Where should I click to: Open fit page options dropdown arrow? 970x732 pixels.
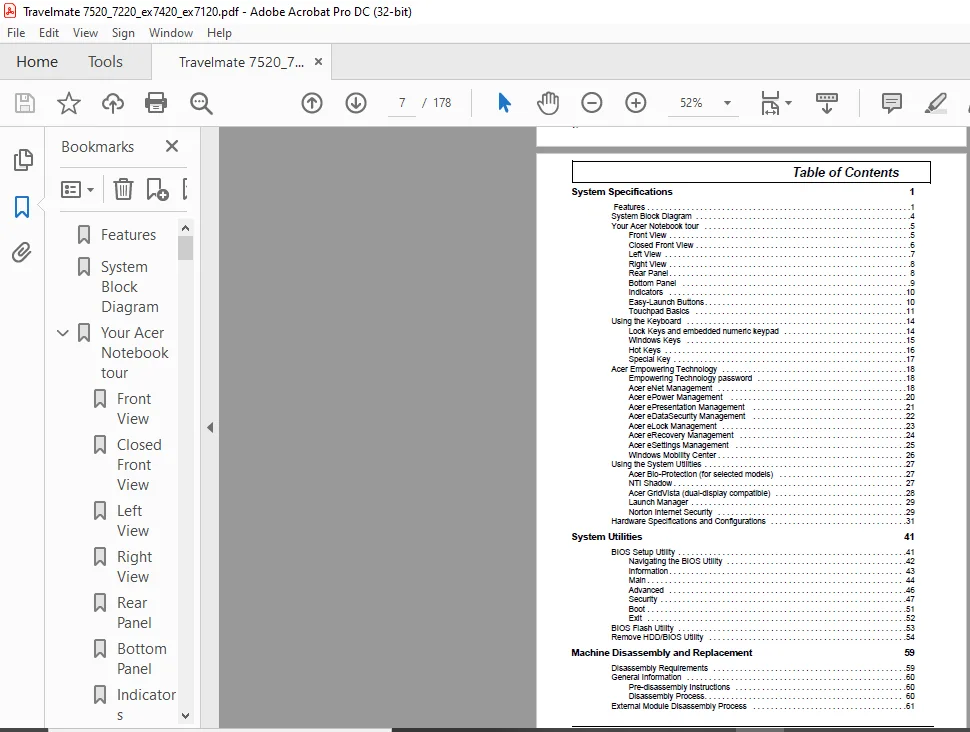coord(788,103)
